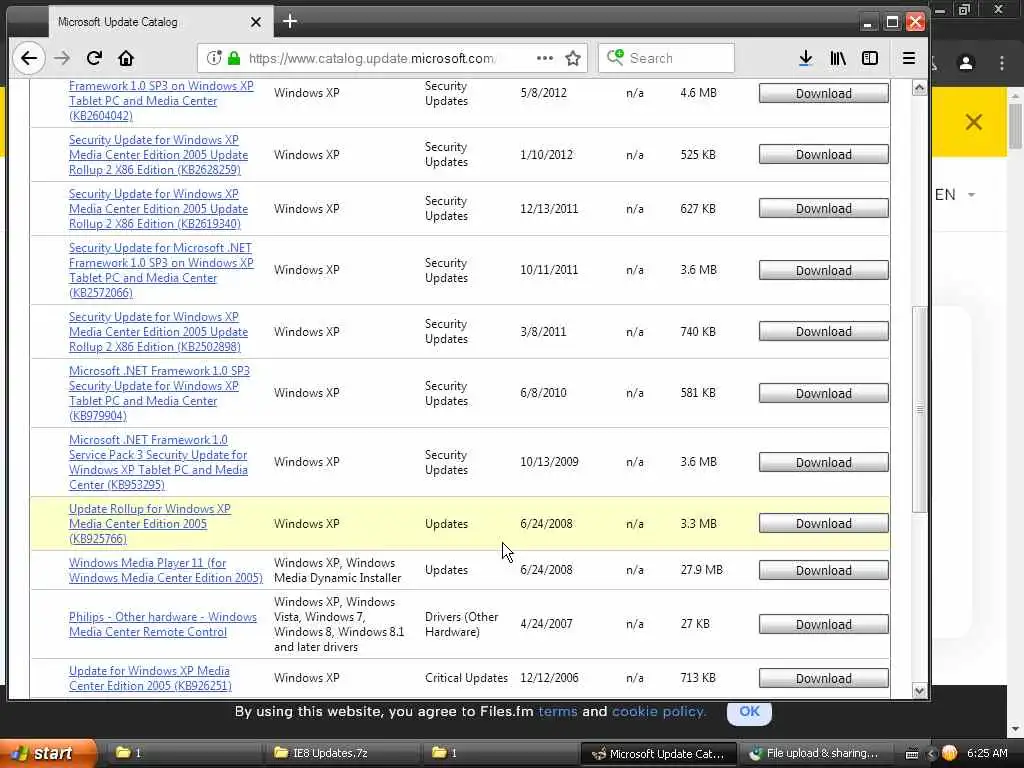1024x768 pixels.
Task: Download Update Rollup KB925766
Action: [824, 523]
